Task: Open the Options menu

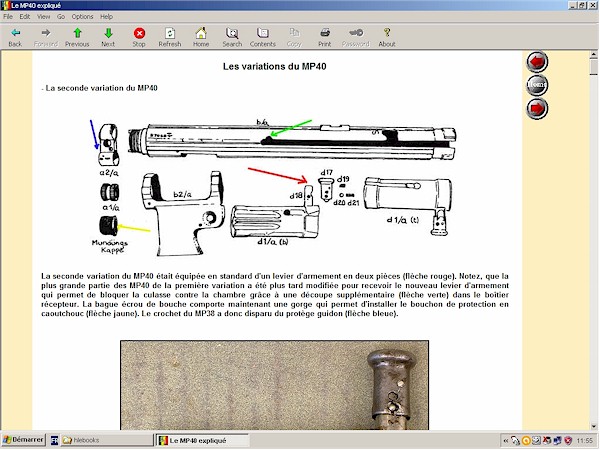Action: pos(82,16)
